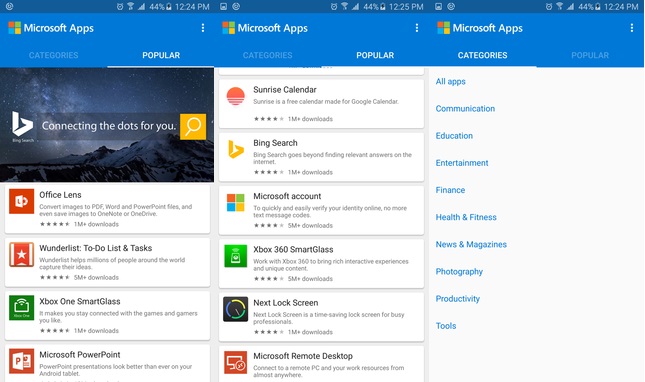
Task: Open the Wunderlist app icon
Action: pos(21,255)
